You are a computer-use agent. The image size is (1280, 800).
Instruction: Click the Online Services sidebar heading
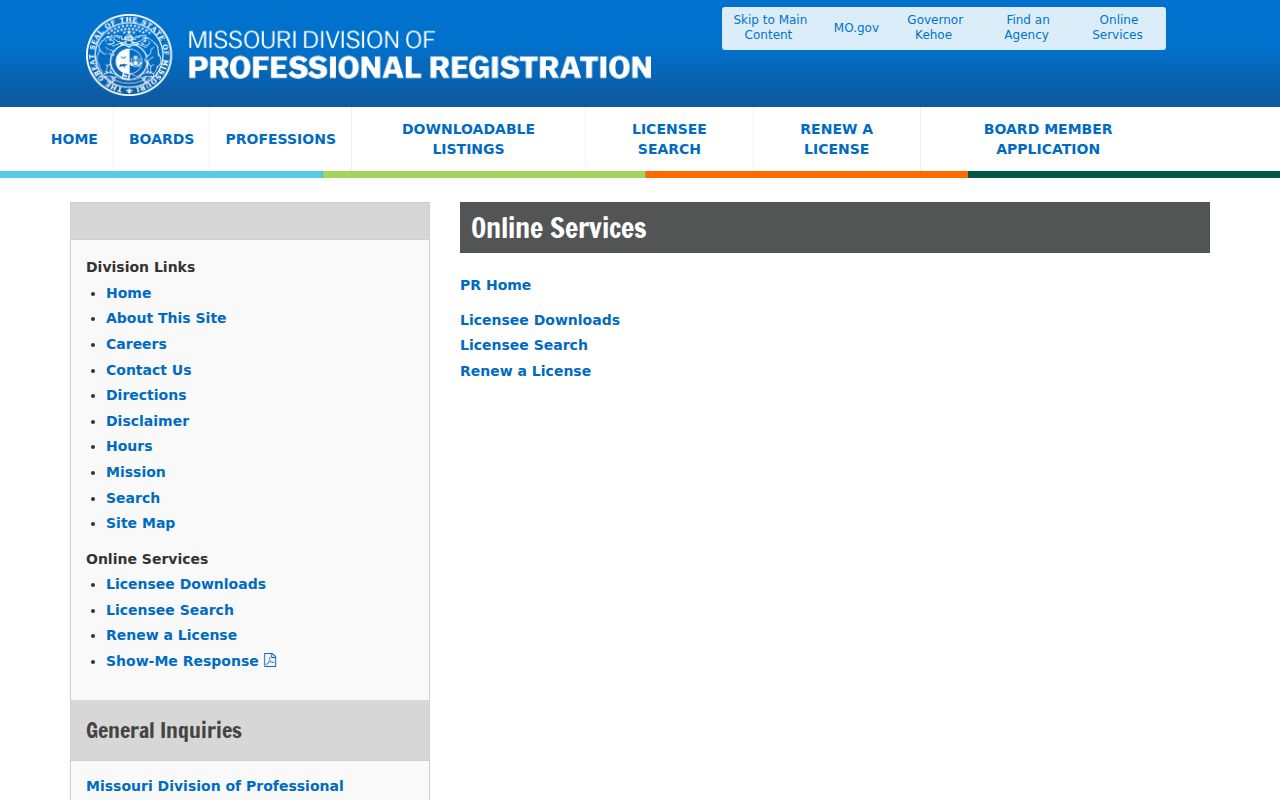(x=147, y=559)
